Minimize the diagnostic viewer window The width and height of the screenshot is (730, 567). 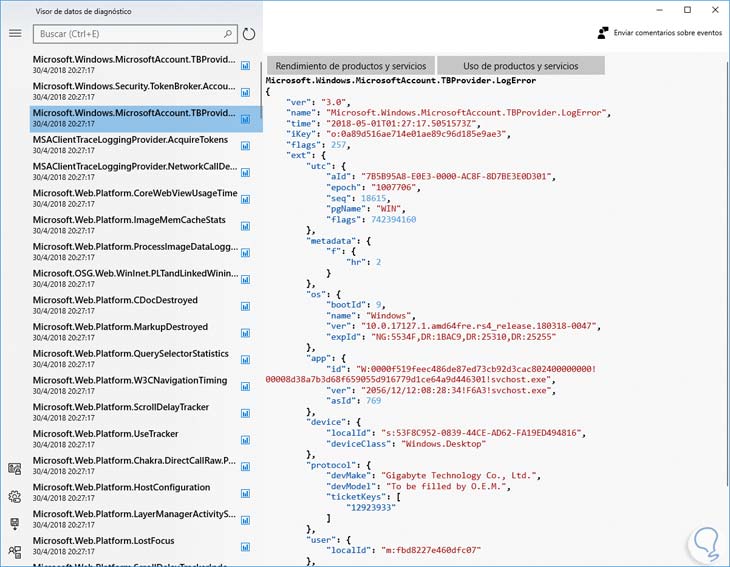pos(660,10)
